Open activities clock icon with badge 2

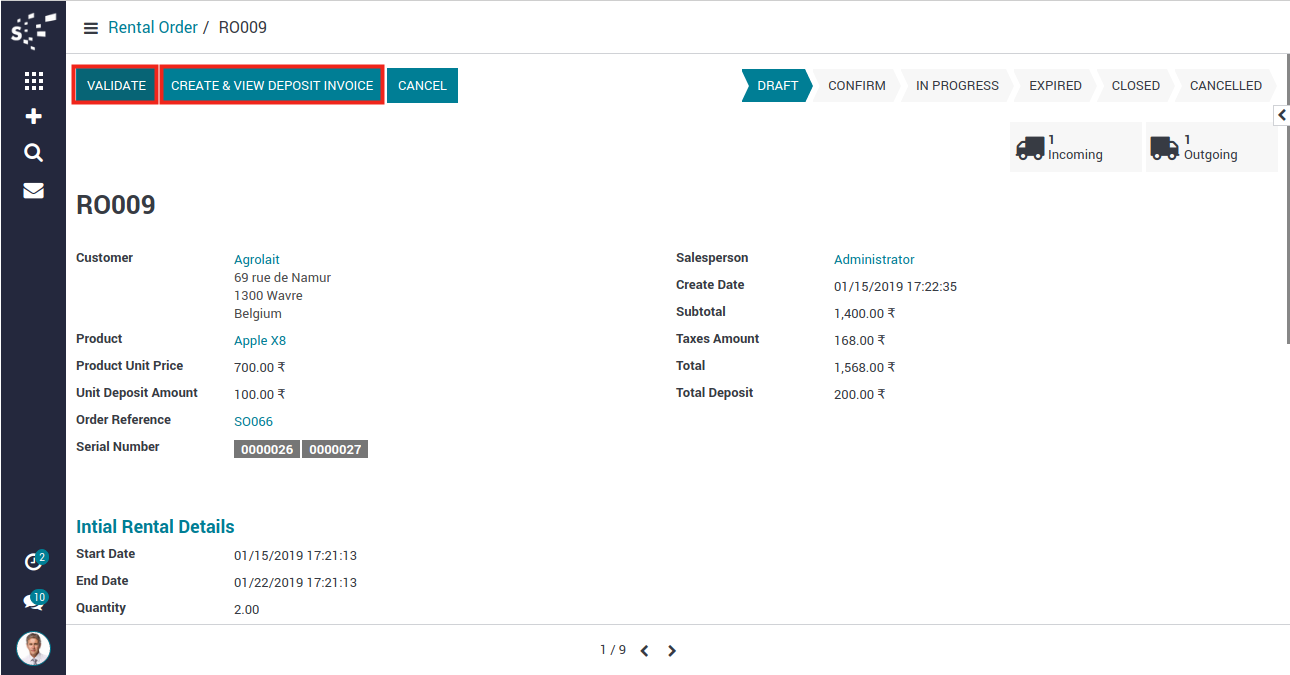click(33, 562)
